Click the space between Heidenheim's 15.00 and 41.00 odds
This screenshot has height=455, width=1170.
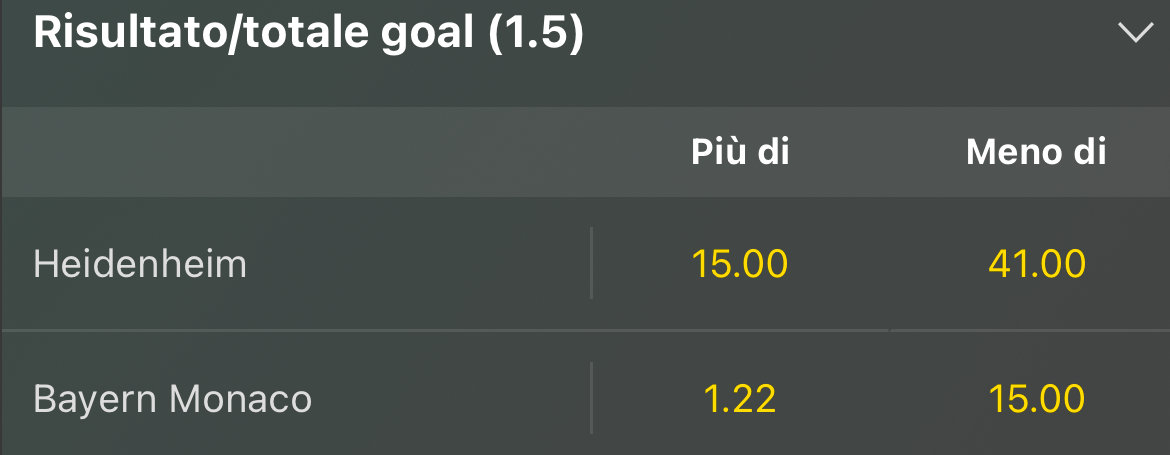888,264
